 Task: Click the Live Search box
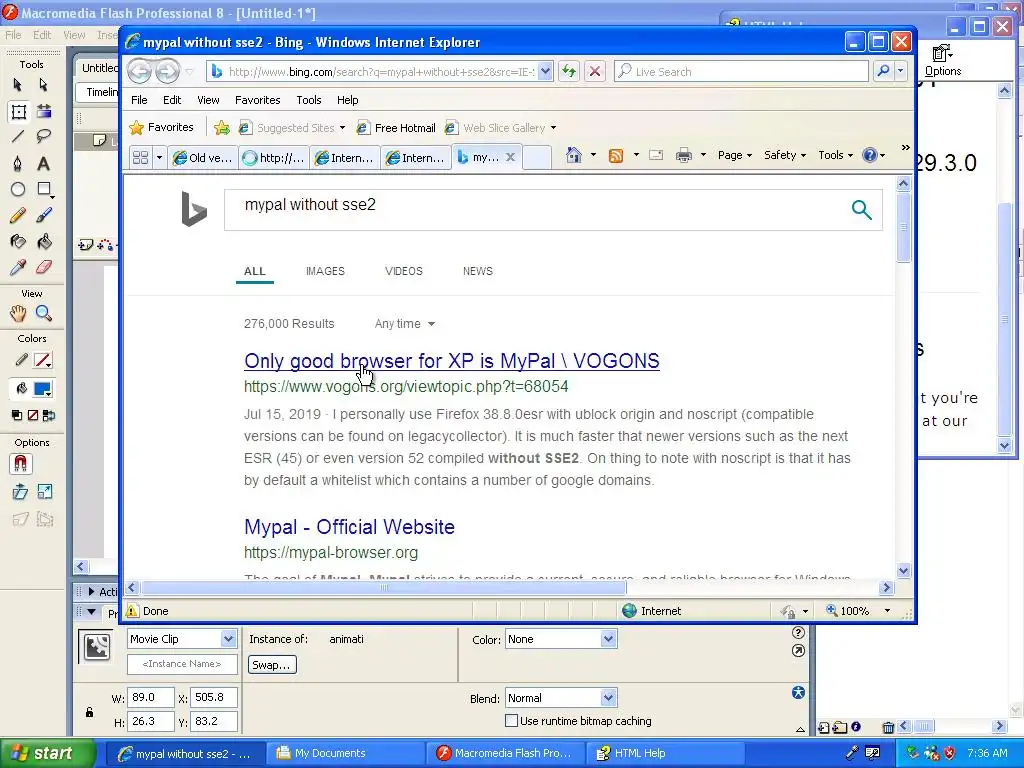pyautogui.click(x=741, y=71)
